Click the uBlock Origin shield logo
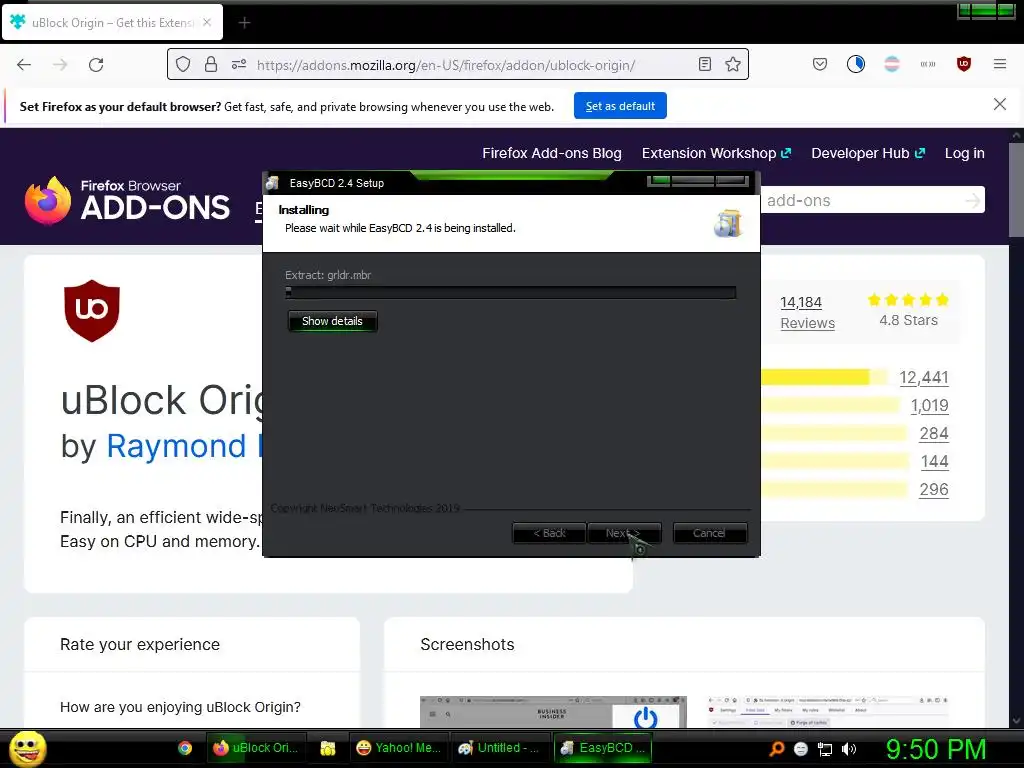 coord(91,311)
